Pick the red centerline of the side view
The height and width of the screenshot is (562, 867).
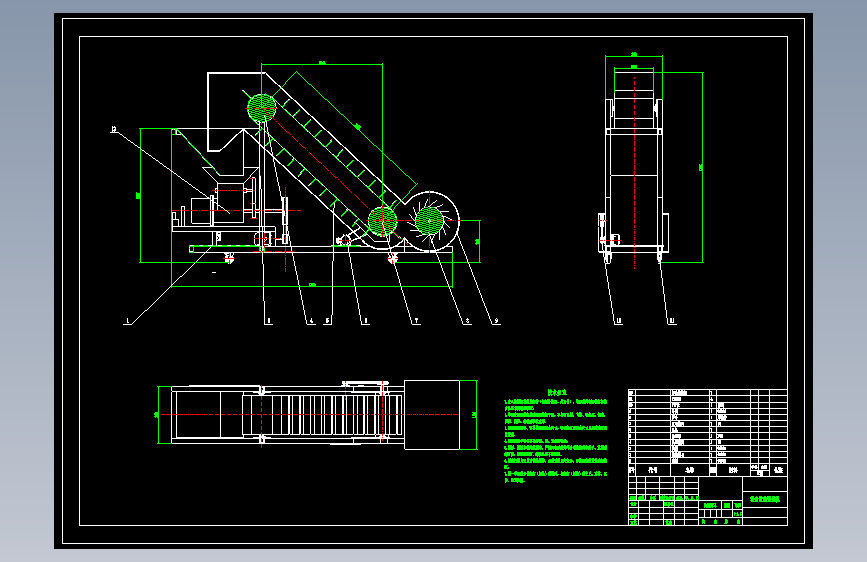pyautogui.click(x=634, y=173)
